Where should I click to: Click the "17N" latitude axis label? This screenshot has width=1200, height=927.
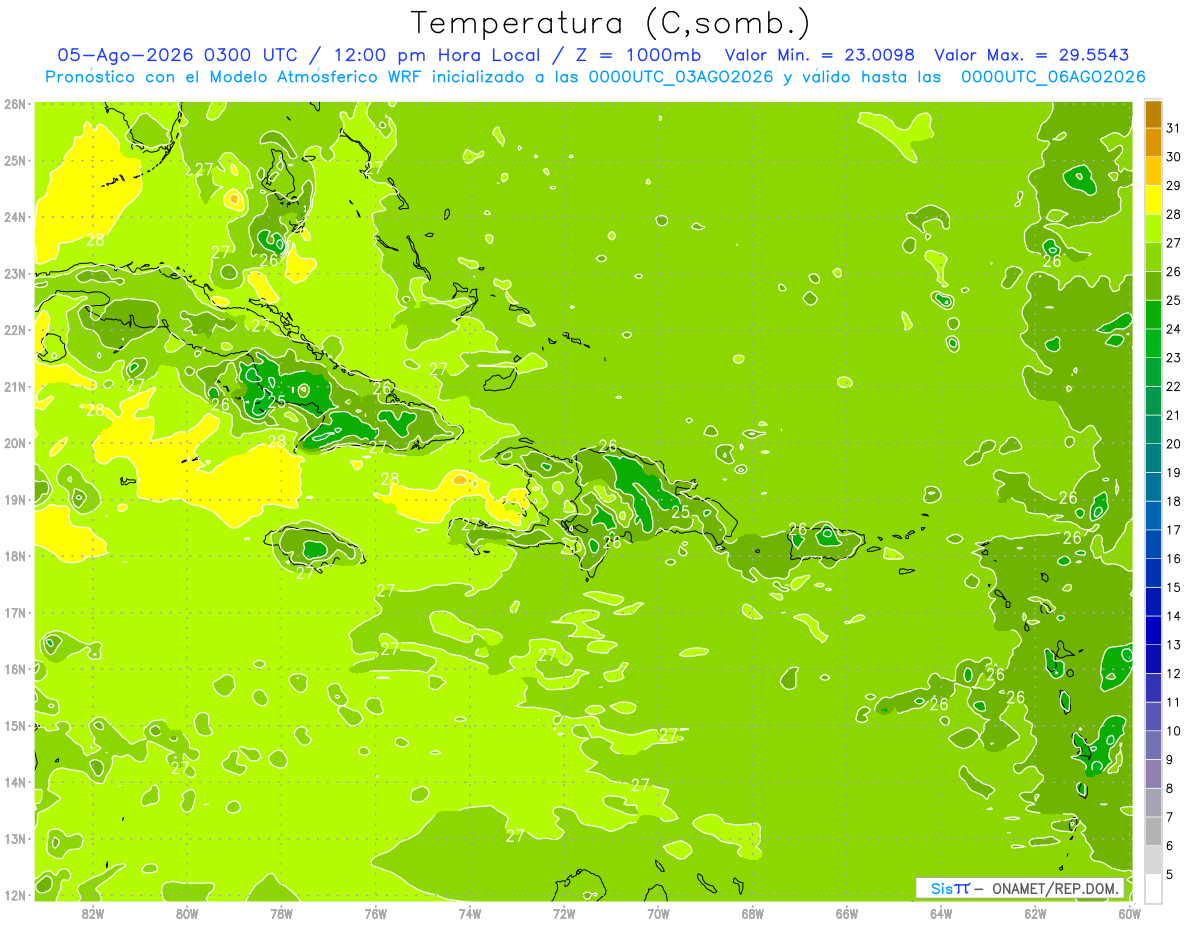(x=15, y=613)
